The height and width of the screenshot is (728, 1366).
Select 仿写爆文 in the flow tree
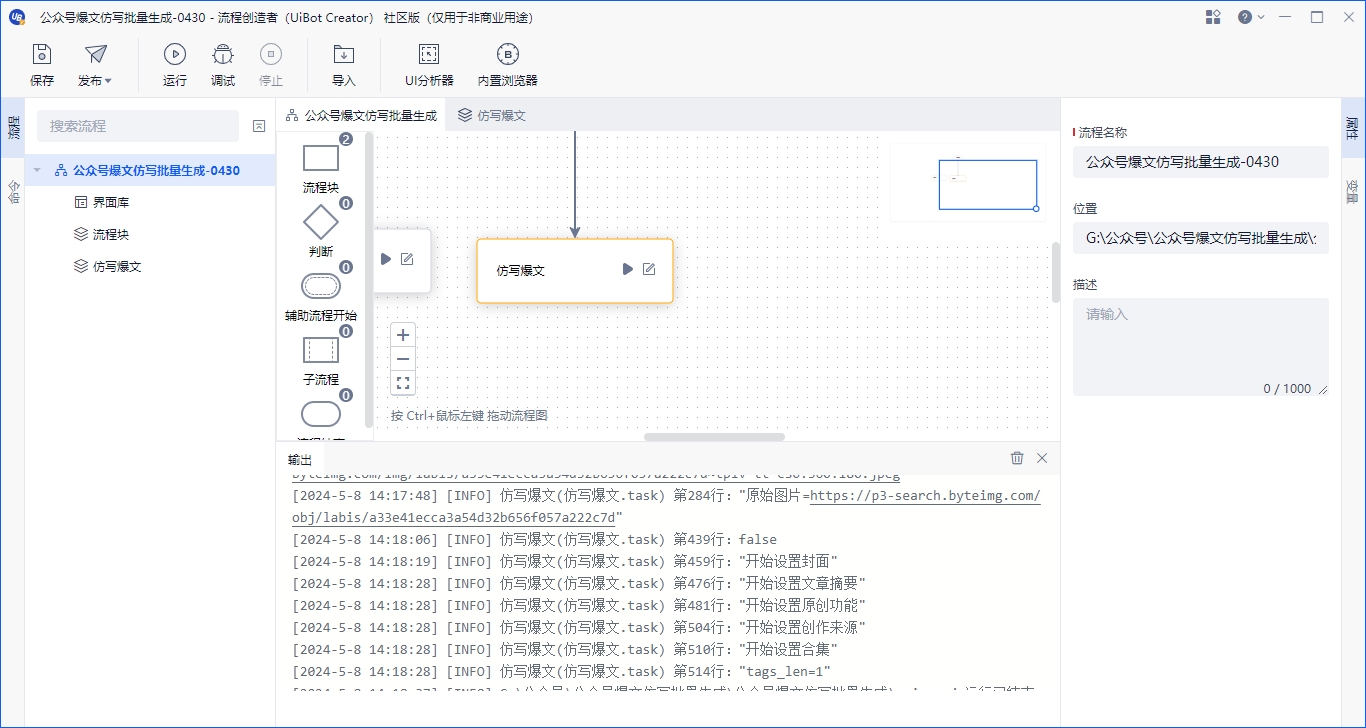click(117, 266)
